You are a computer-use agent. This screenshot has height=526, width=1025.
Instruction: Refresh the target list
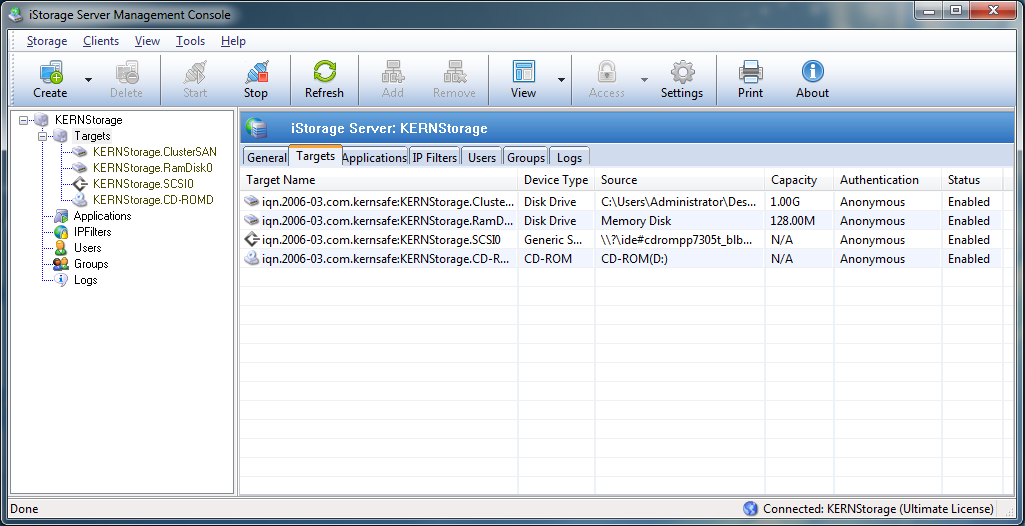(x=324, y=72)
